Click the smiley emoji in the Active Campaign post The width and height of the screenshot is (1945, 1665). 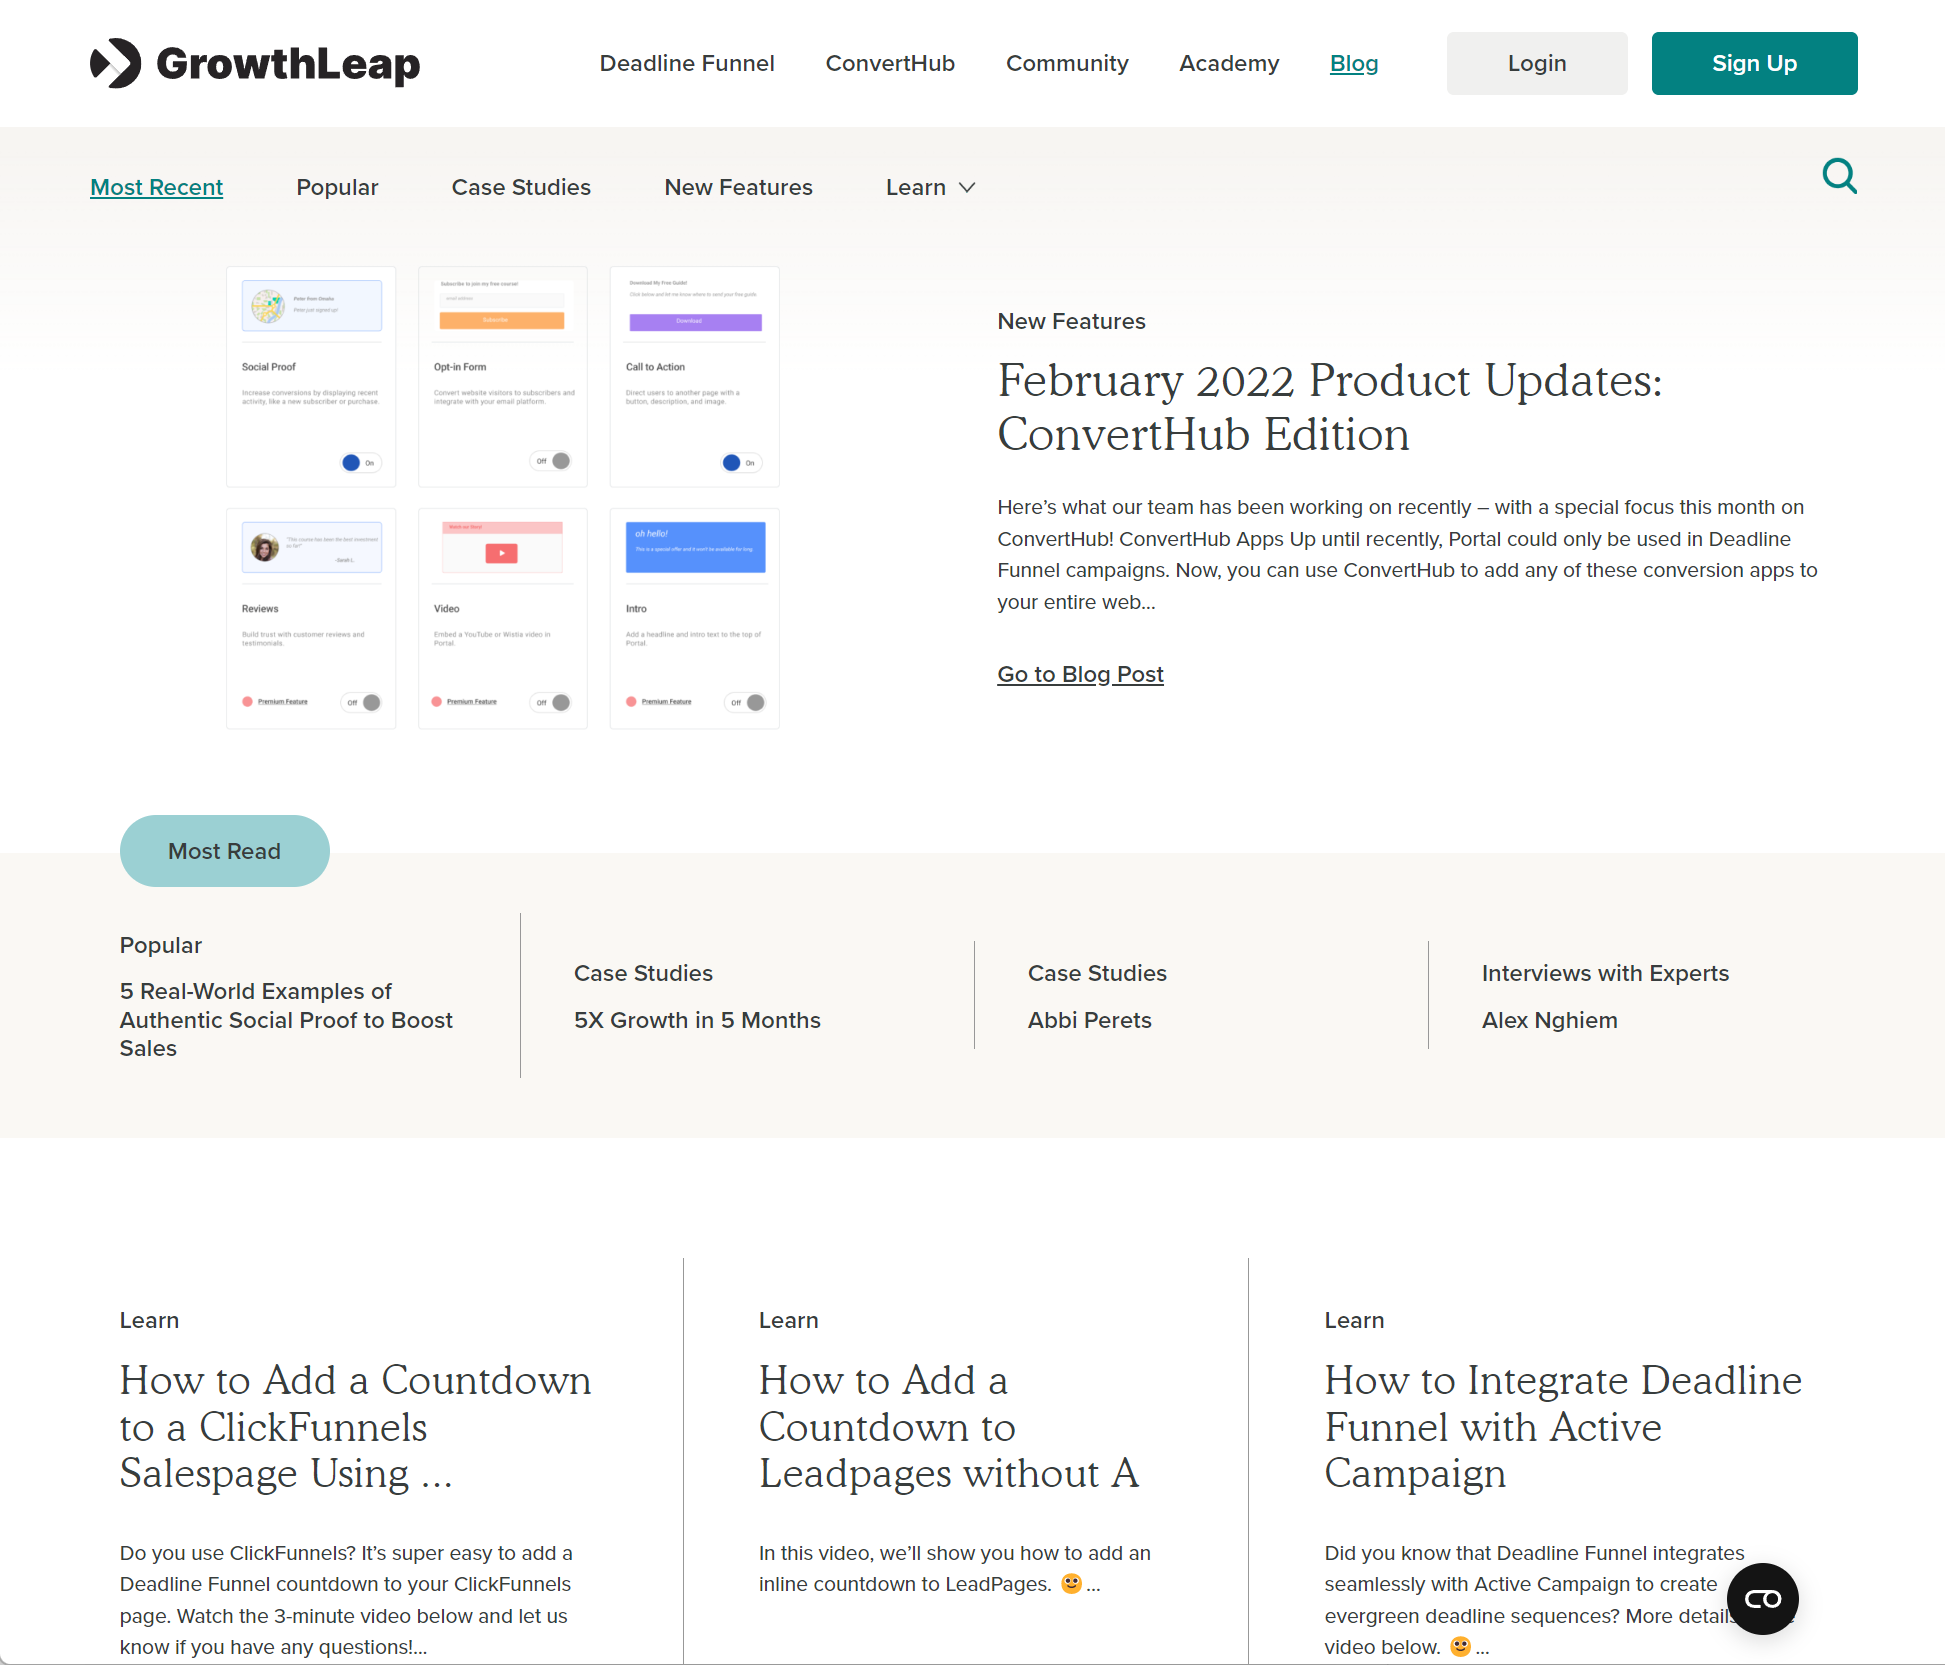1461,1646
